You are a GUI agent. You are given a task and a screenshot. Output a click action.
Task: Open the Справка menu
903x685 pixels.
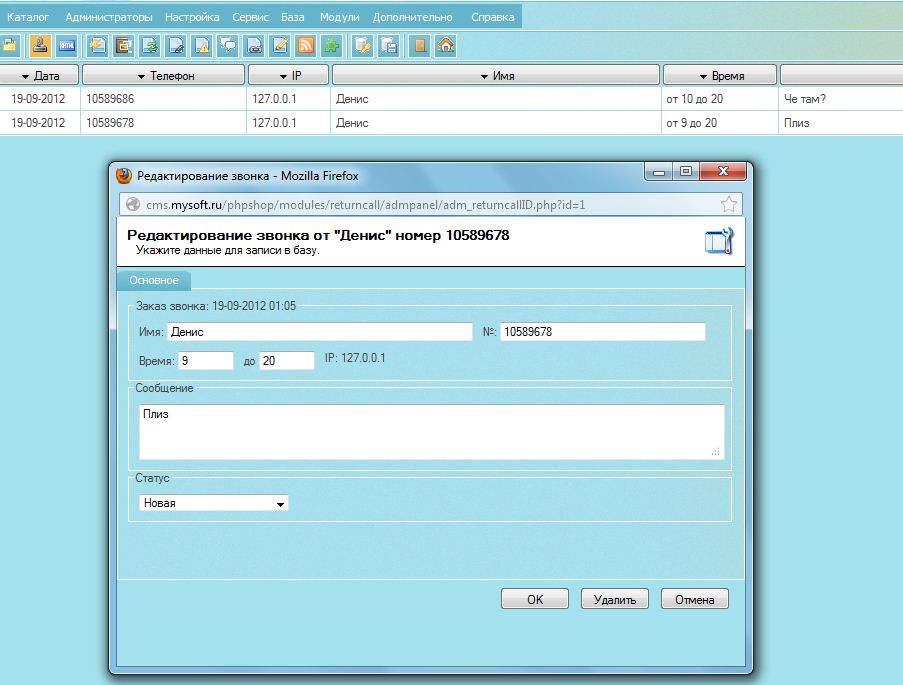492,17
